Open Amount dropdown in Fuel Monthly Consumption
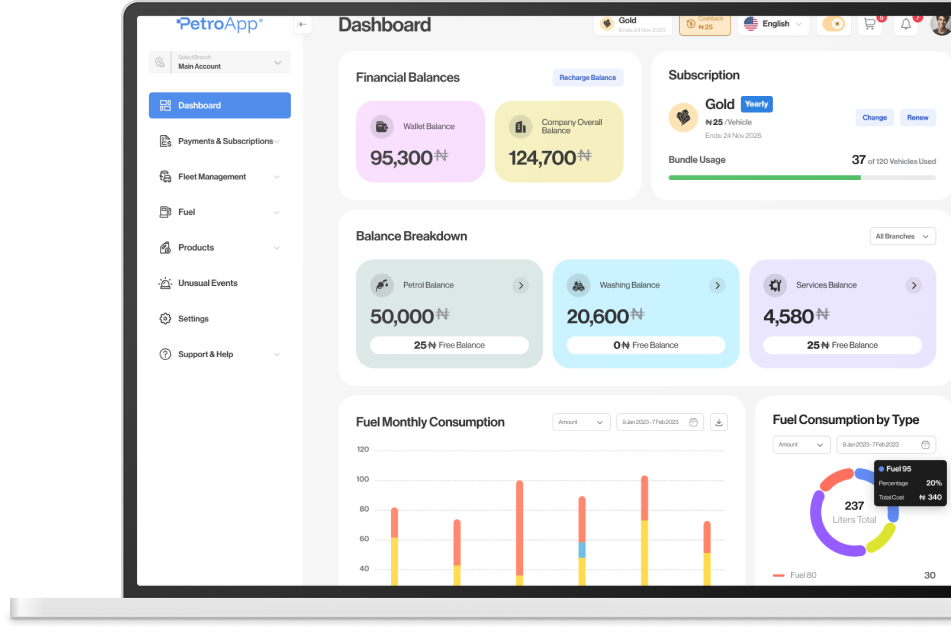 coord(581,422)
